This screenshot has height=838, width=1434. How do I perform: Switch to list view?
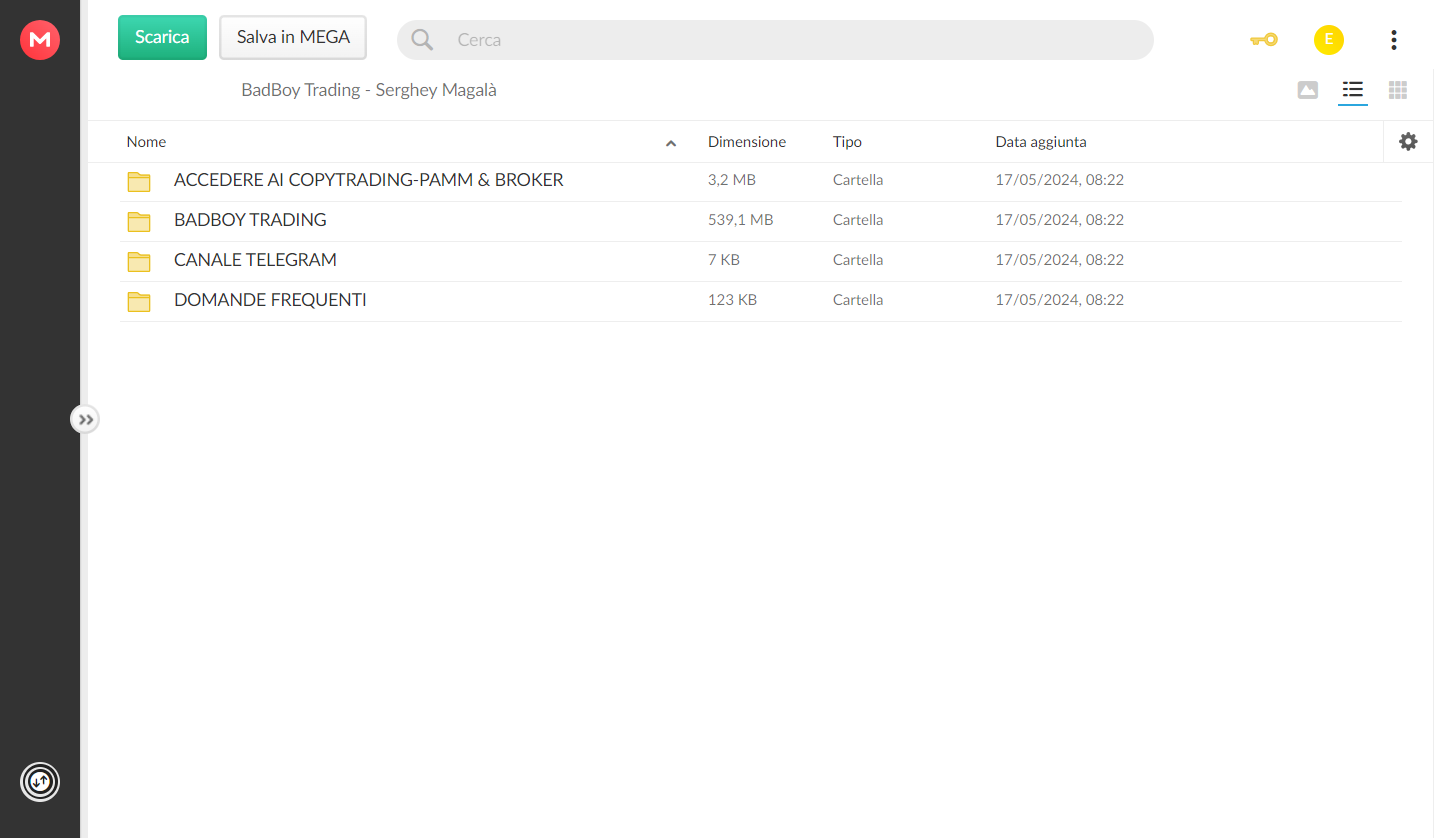[x=1353, y=90]
